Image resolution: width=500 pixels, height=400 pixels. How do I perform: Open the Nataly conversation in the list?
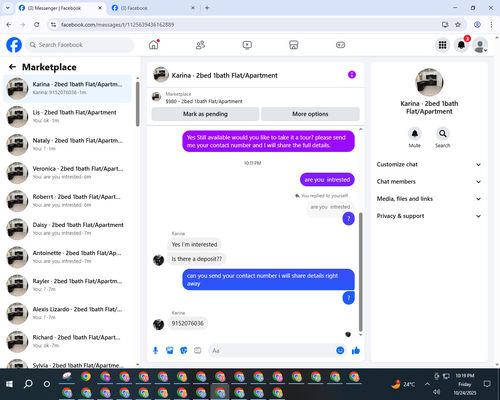(67, 145)
